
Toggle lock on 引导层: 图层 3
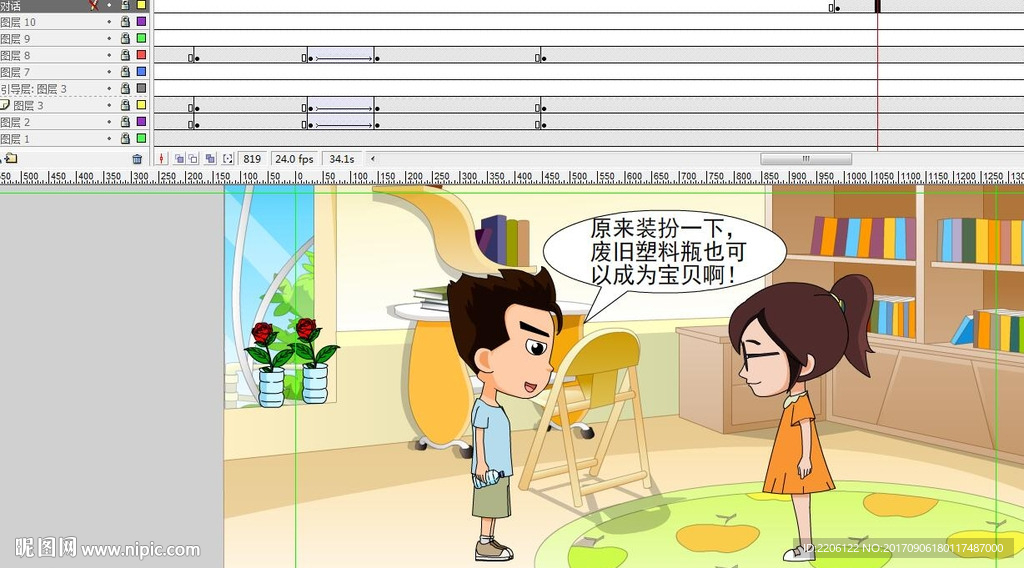point(125,88)
